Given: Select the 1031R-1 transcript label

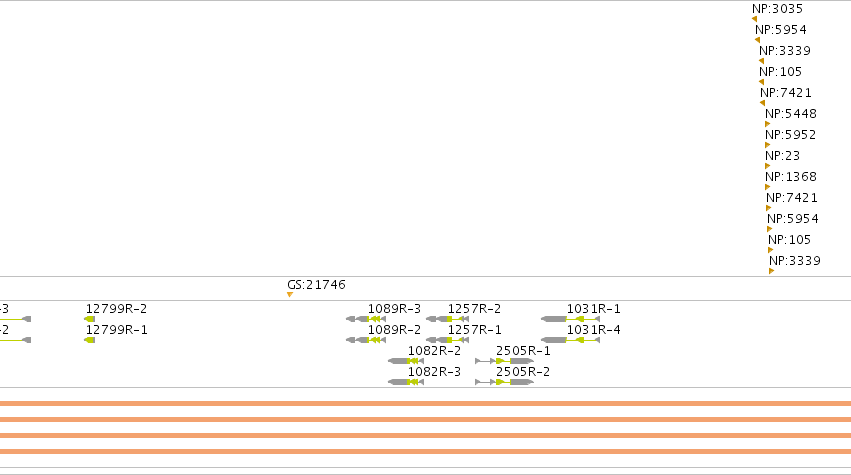Looking at the screenshot, I should pyautogui.click(x=593, y=309).
